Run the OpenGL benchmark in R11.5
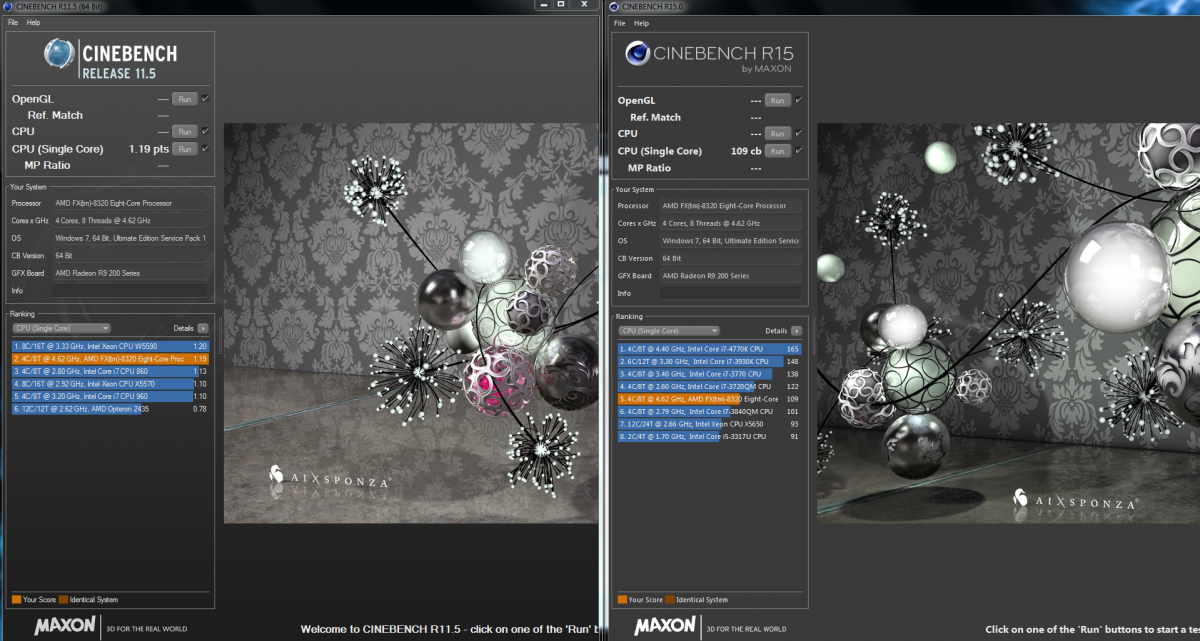This screenshot has height=641, width=1200. point(184,99)
